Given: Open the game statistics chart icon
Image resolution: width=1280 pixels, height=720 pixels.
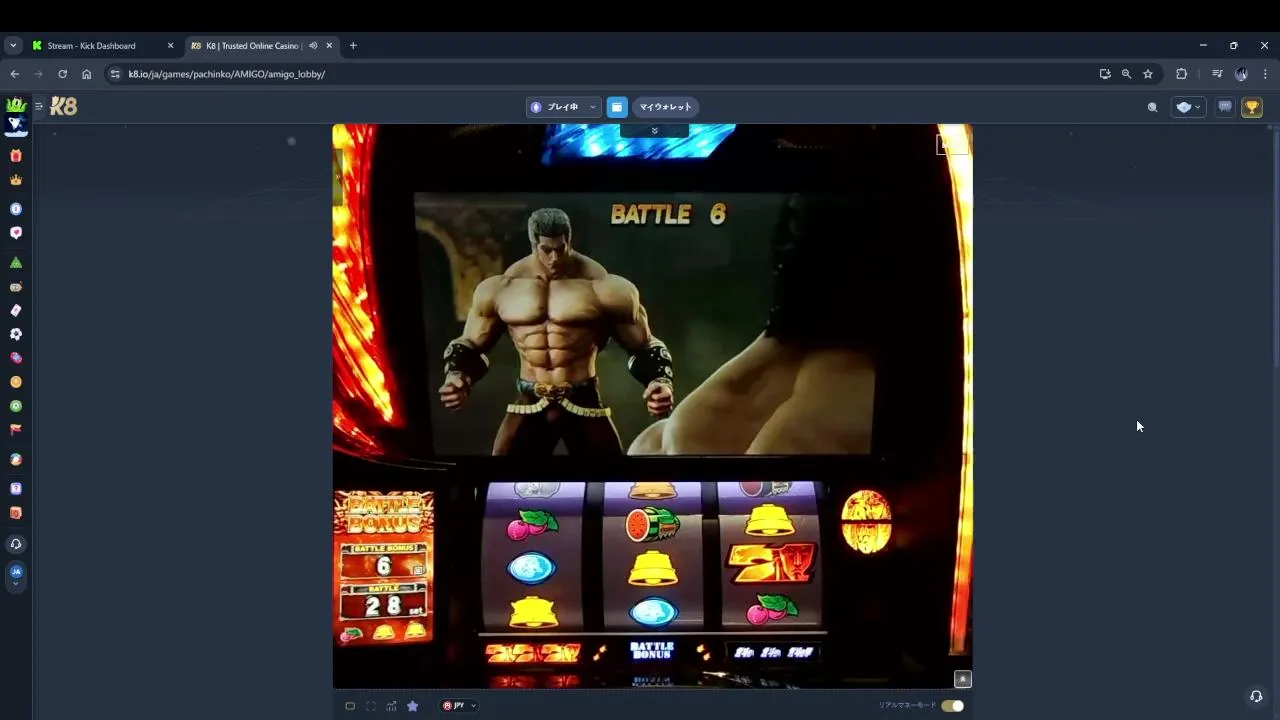Looking at the screenshot, I should tap(391, 706).
